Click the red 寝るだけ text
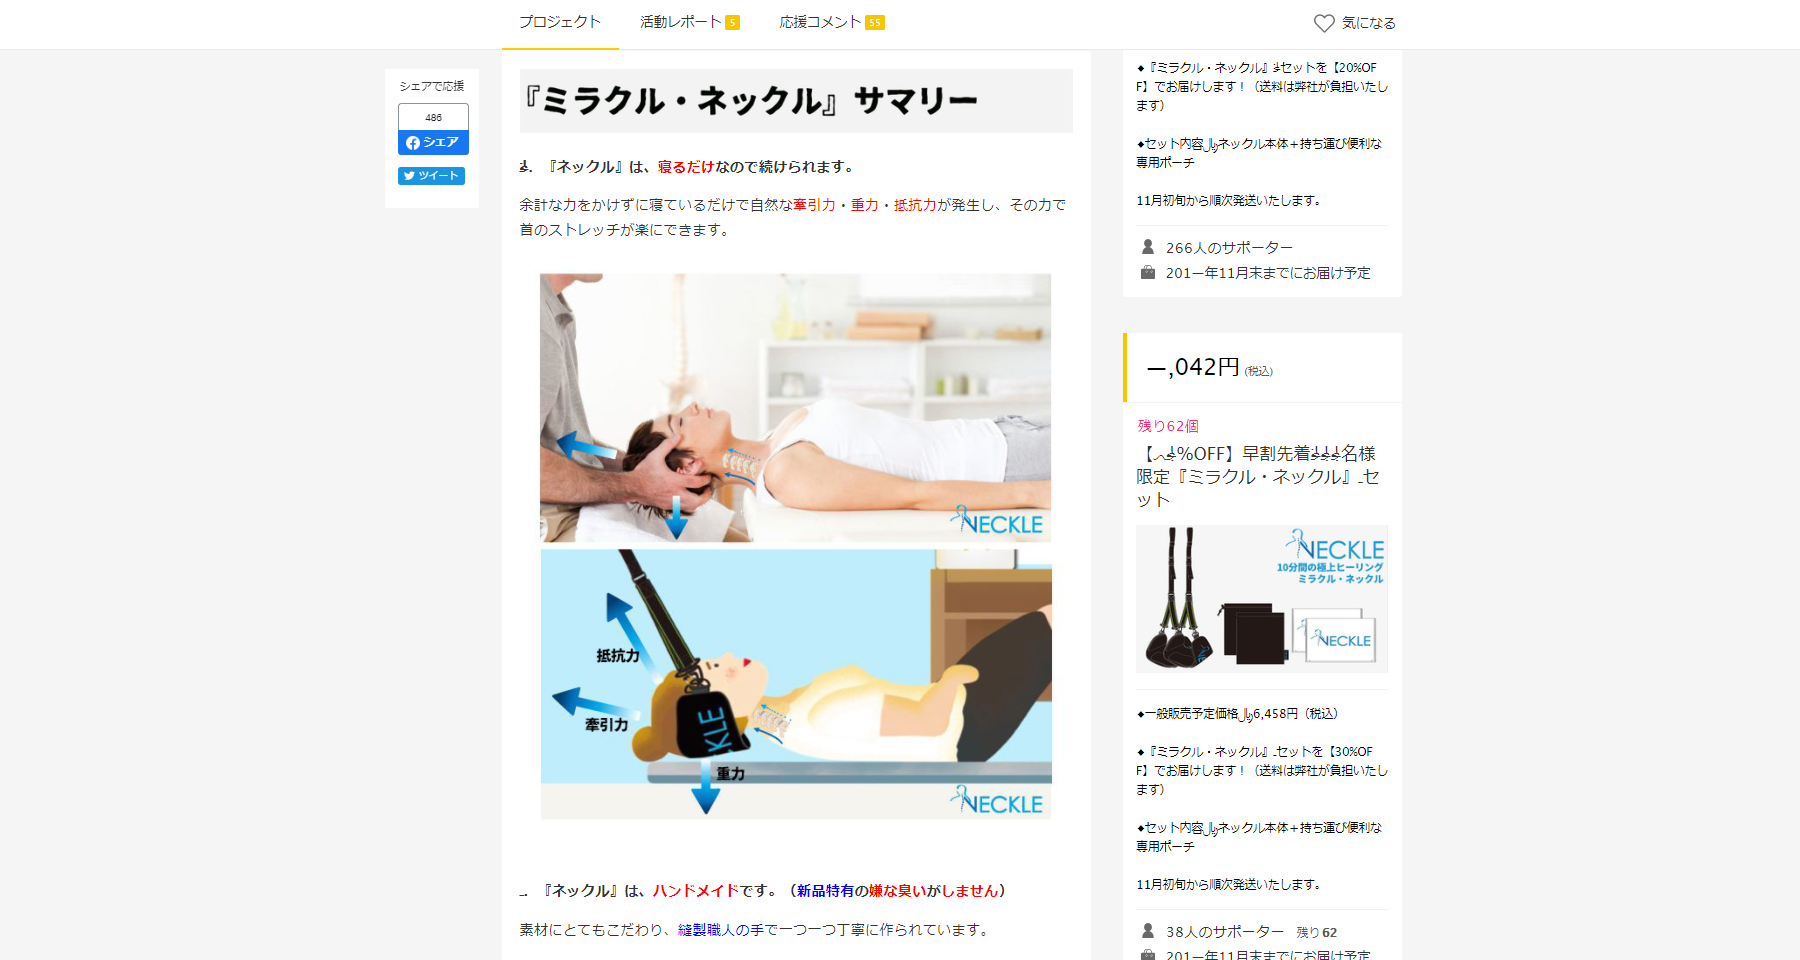Viewport: 1800px width, 960px height. [686, 167]
